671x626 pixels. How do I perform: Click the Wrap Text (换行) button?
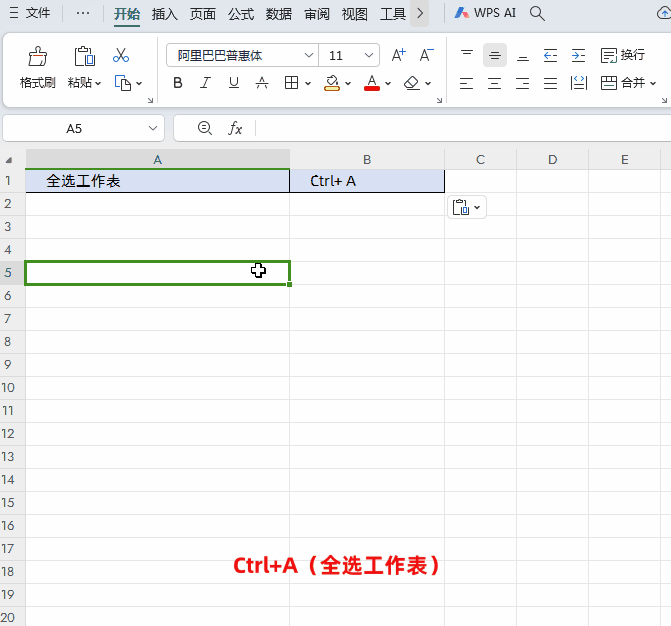point(623,55)
